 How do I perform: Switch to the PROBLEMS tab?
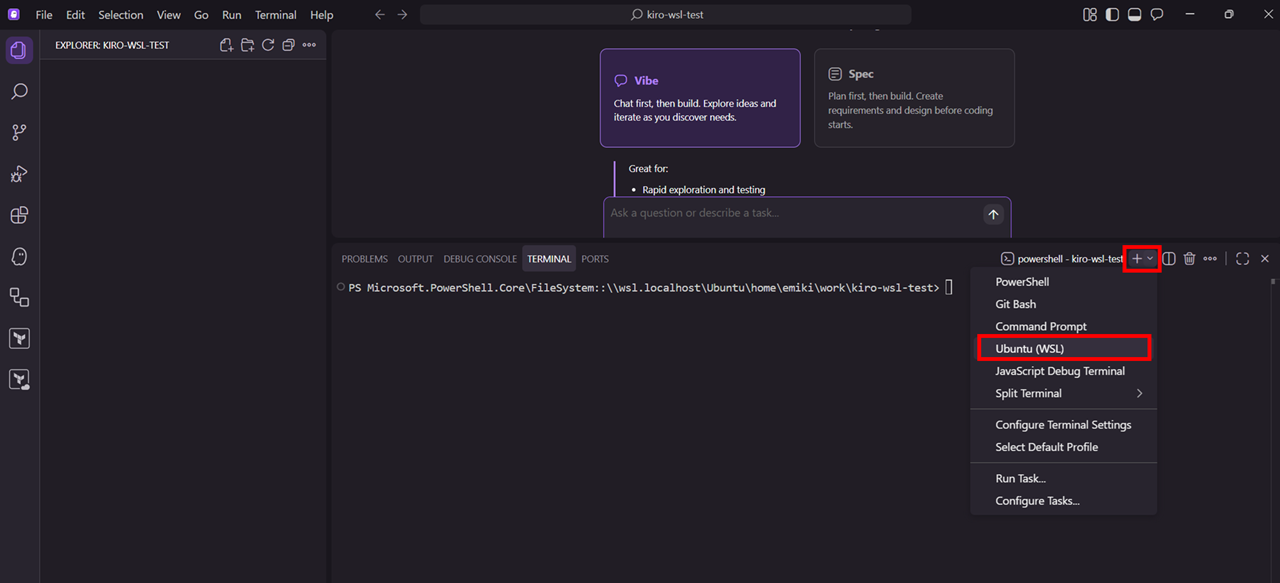click(364, 259)
